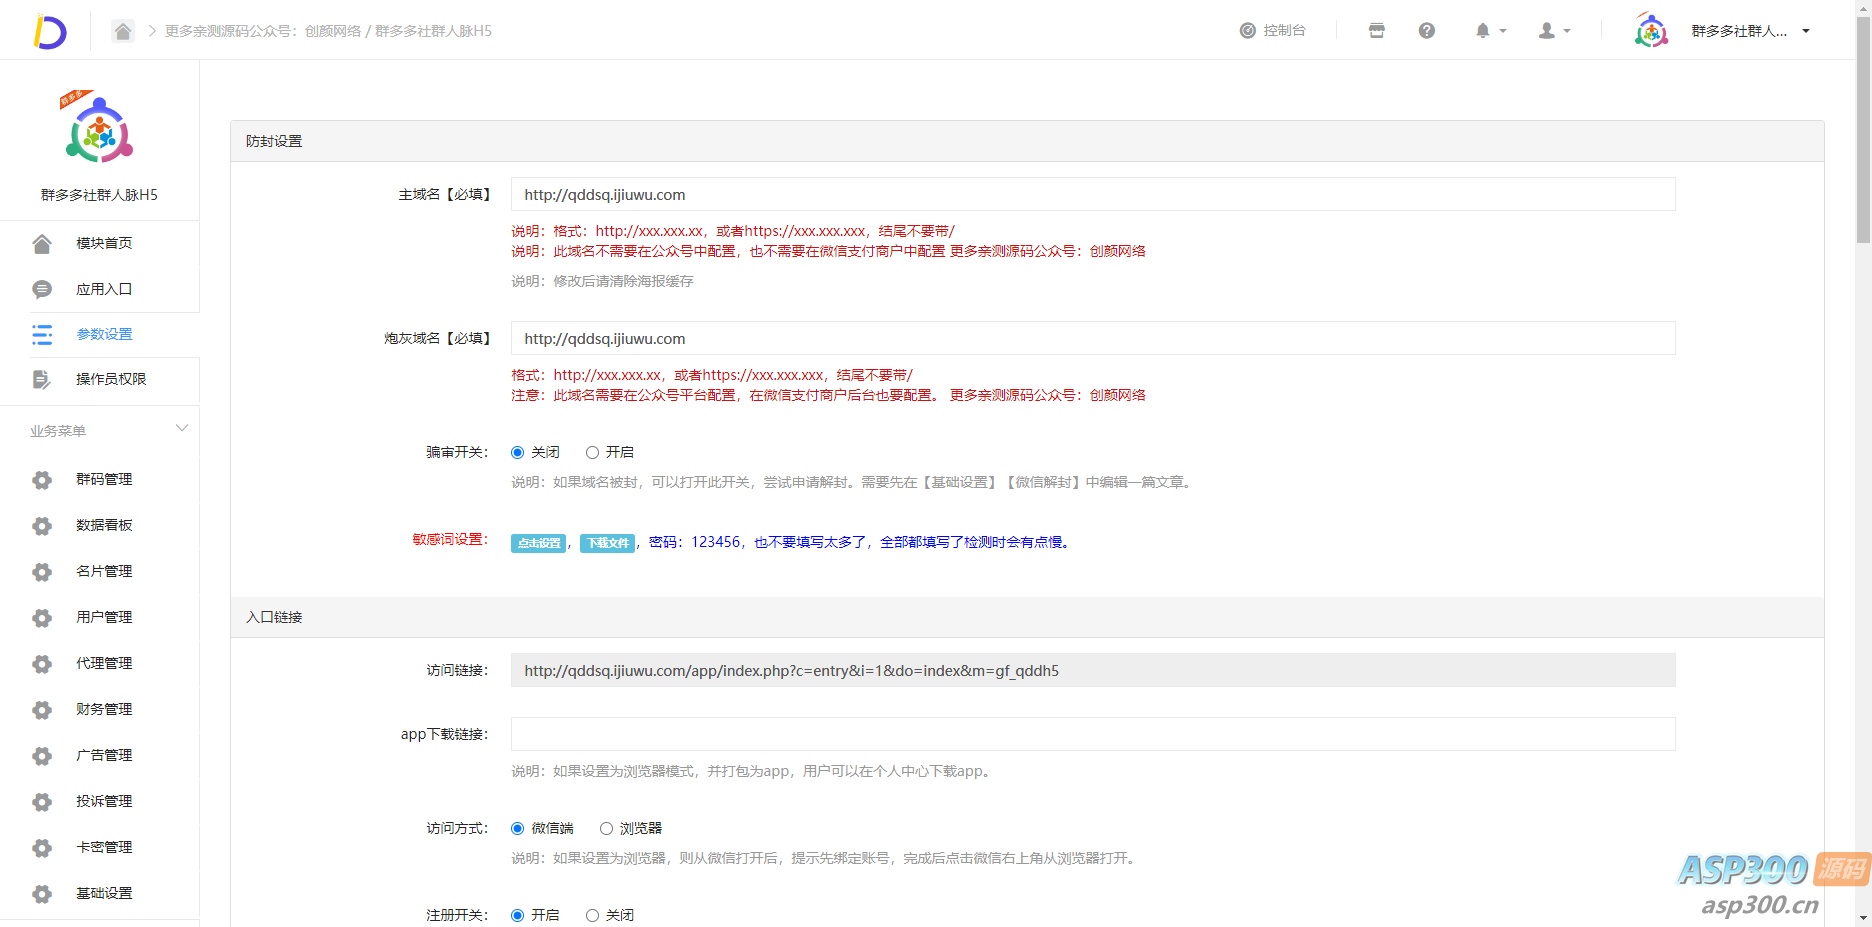The height and width of the screenshot is (927, 1872).
Task: Click the D logo in top-left corner
Action: 49,31
